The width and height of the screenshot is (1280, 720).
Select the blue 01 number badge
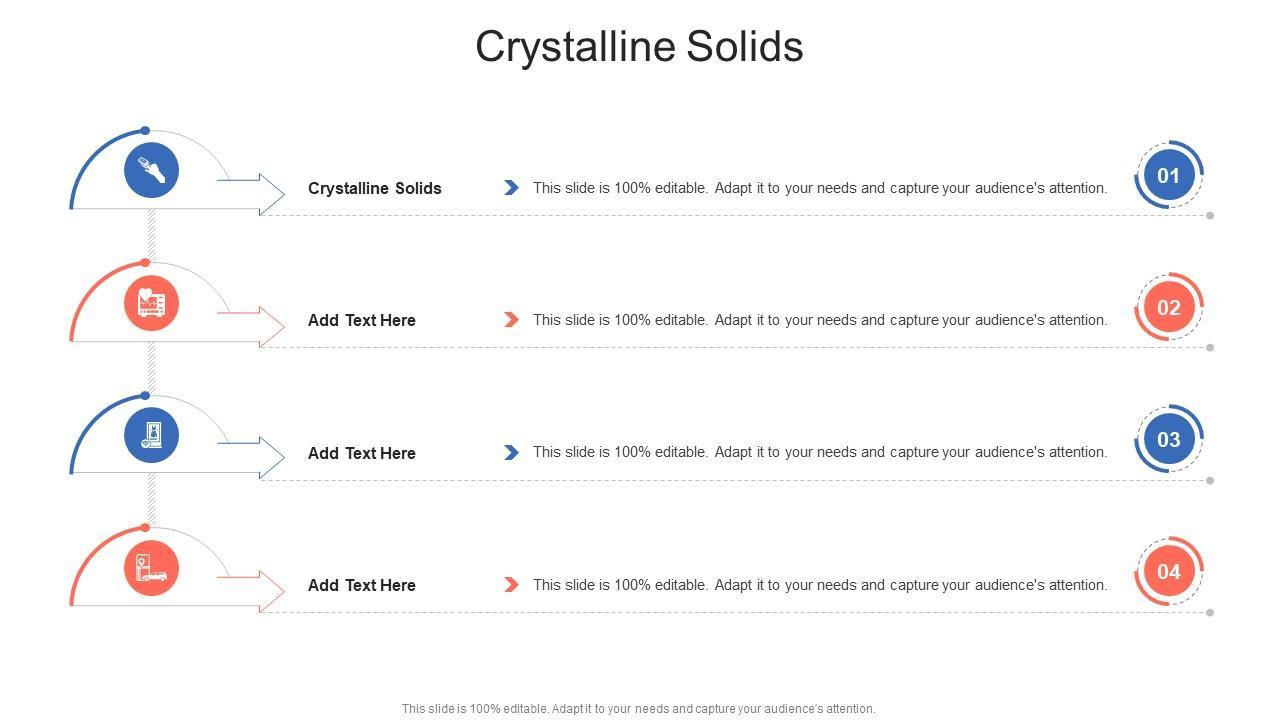click(1168, 175)
